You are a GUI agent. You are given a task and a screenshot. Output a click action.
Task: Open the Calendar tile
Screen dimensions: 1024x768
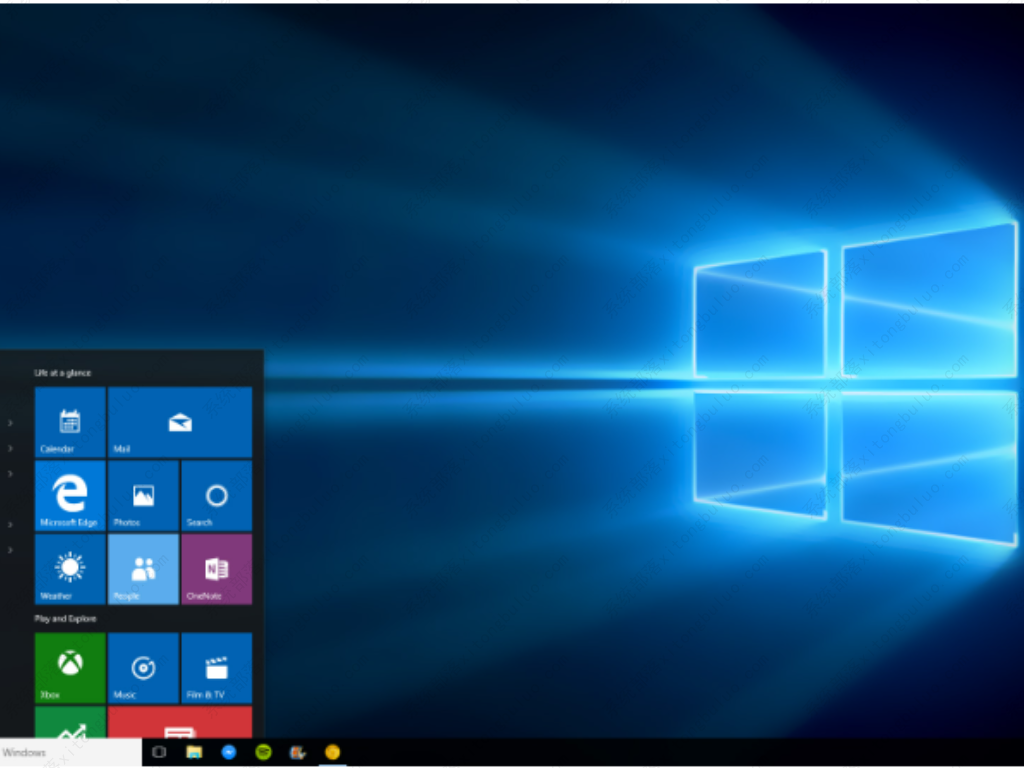(x=69, y=420)
